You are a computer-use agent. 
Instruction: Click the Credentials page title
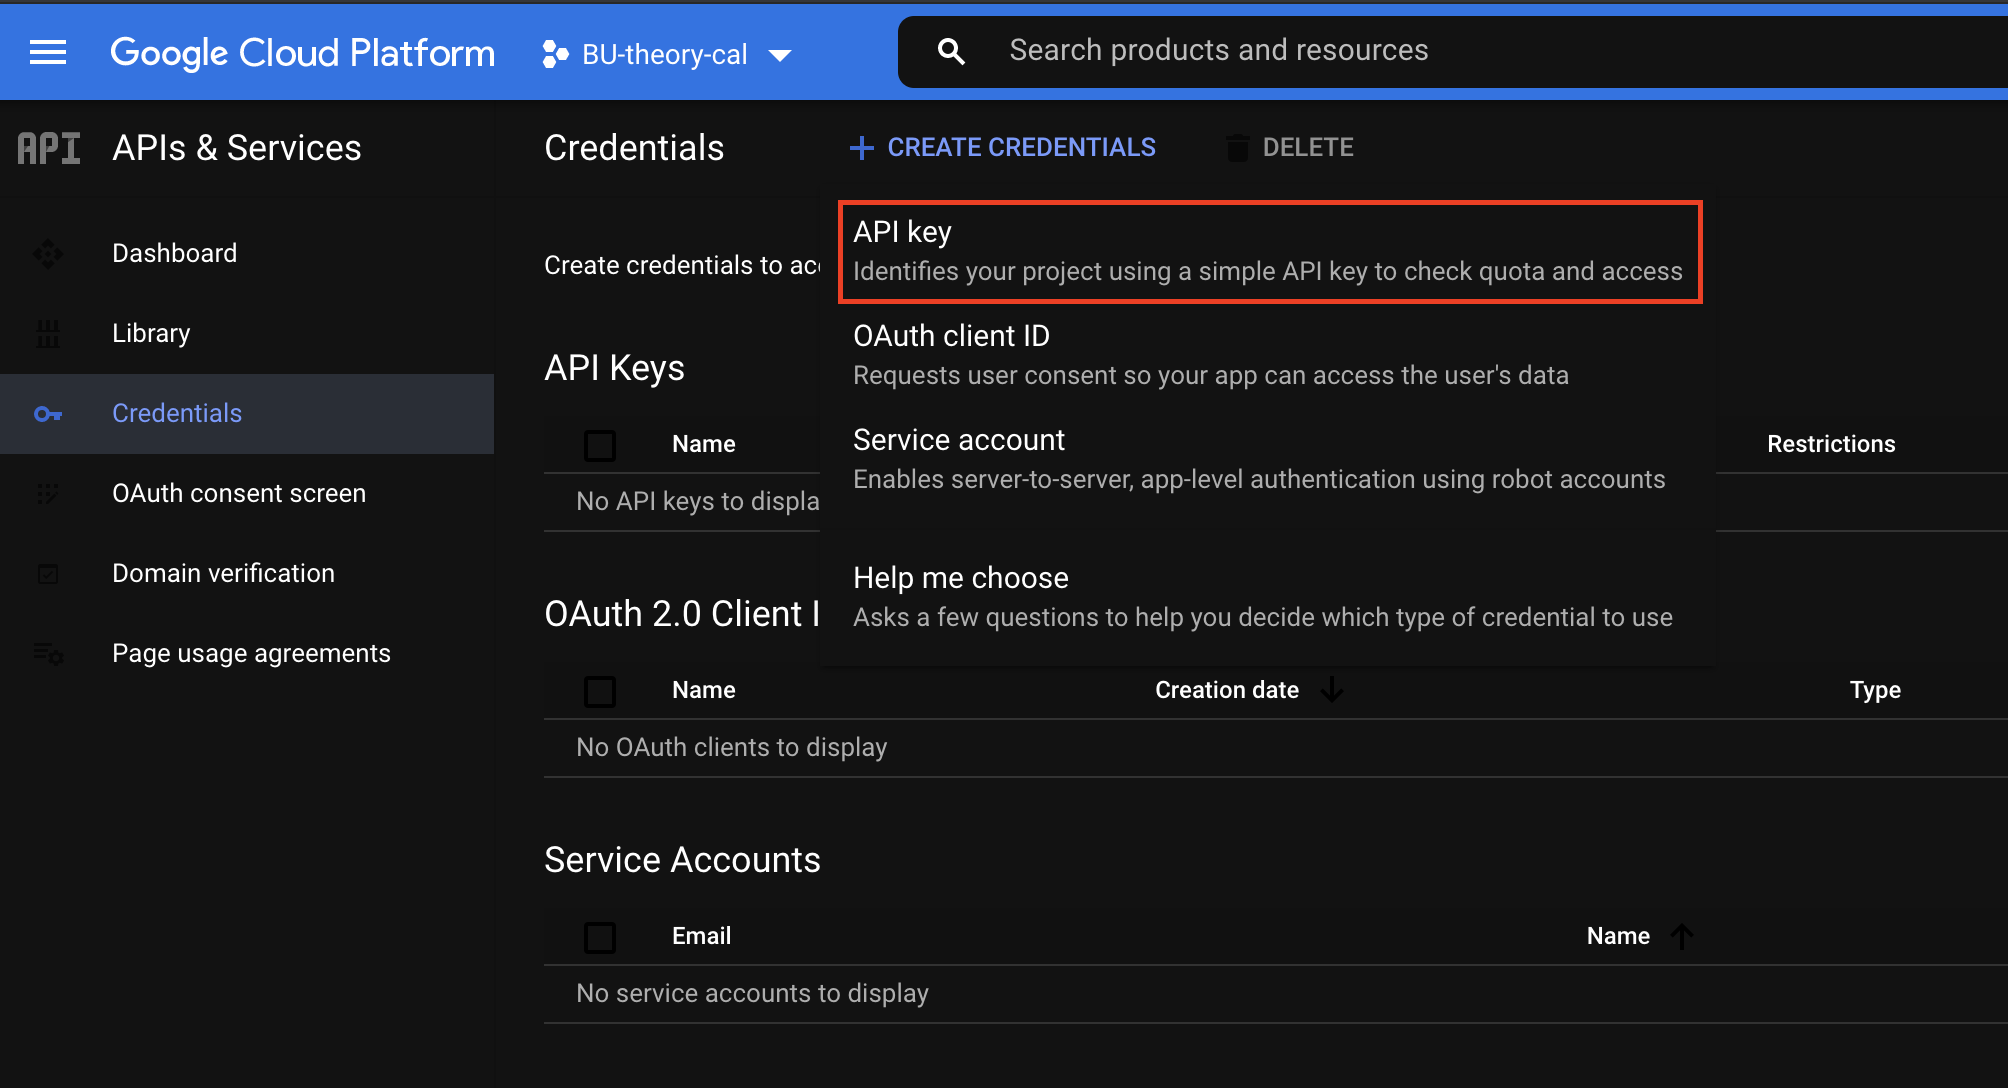tap(634, 148)
